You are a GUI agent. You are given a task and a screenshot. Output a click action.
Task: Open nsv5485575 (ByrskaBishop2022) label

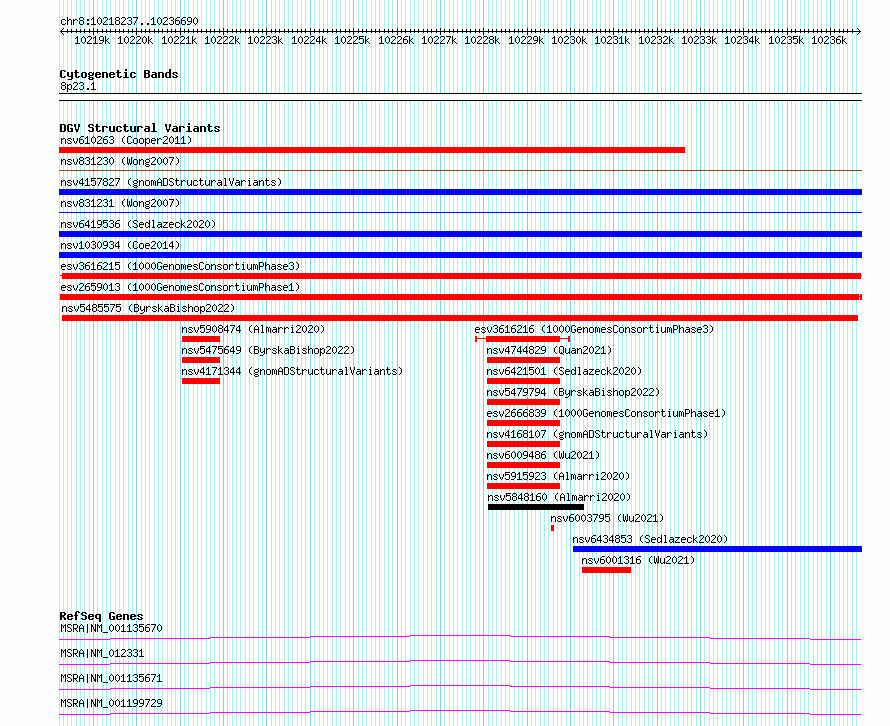tap(148, 308)
